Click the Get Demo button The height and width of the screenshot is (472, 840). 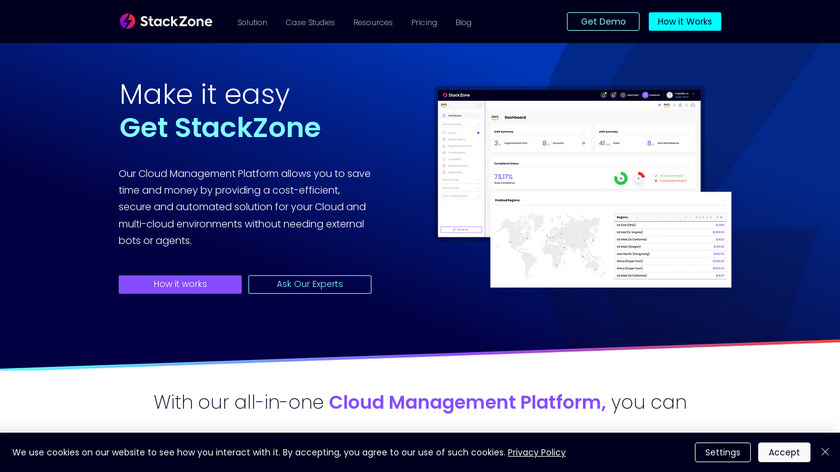click(x=603, y=21)
